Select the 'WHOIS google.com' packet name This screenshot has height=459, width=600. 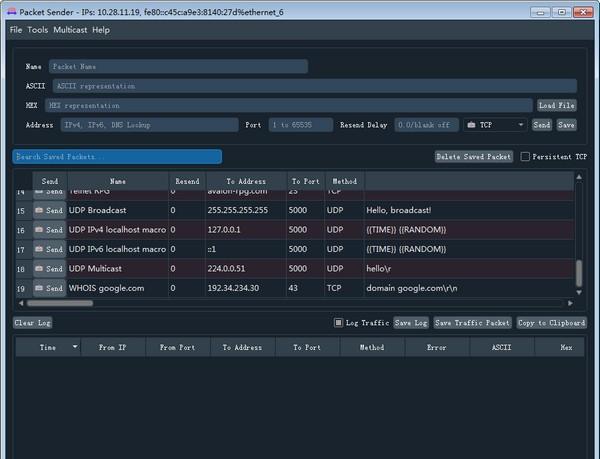pyautogui.click(x=106, y=288)
